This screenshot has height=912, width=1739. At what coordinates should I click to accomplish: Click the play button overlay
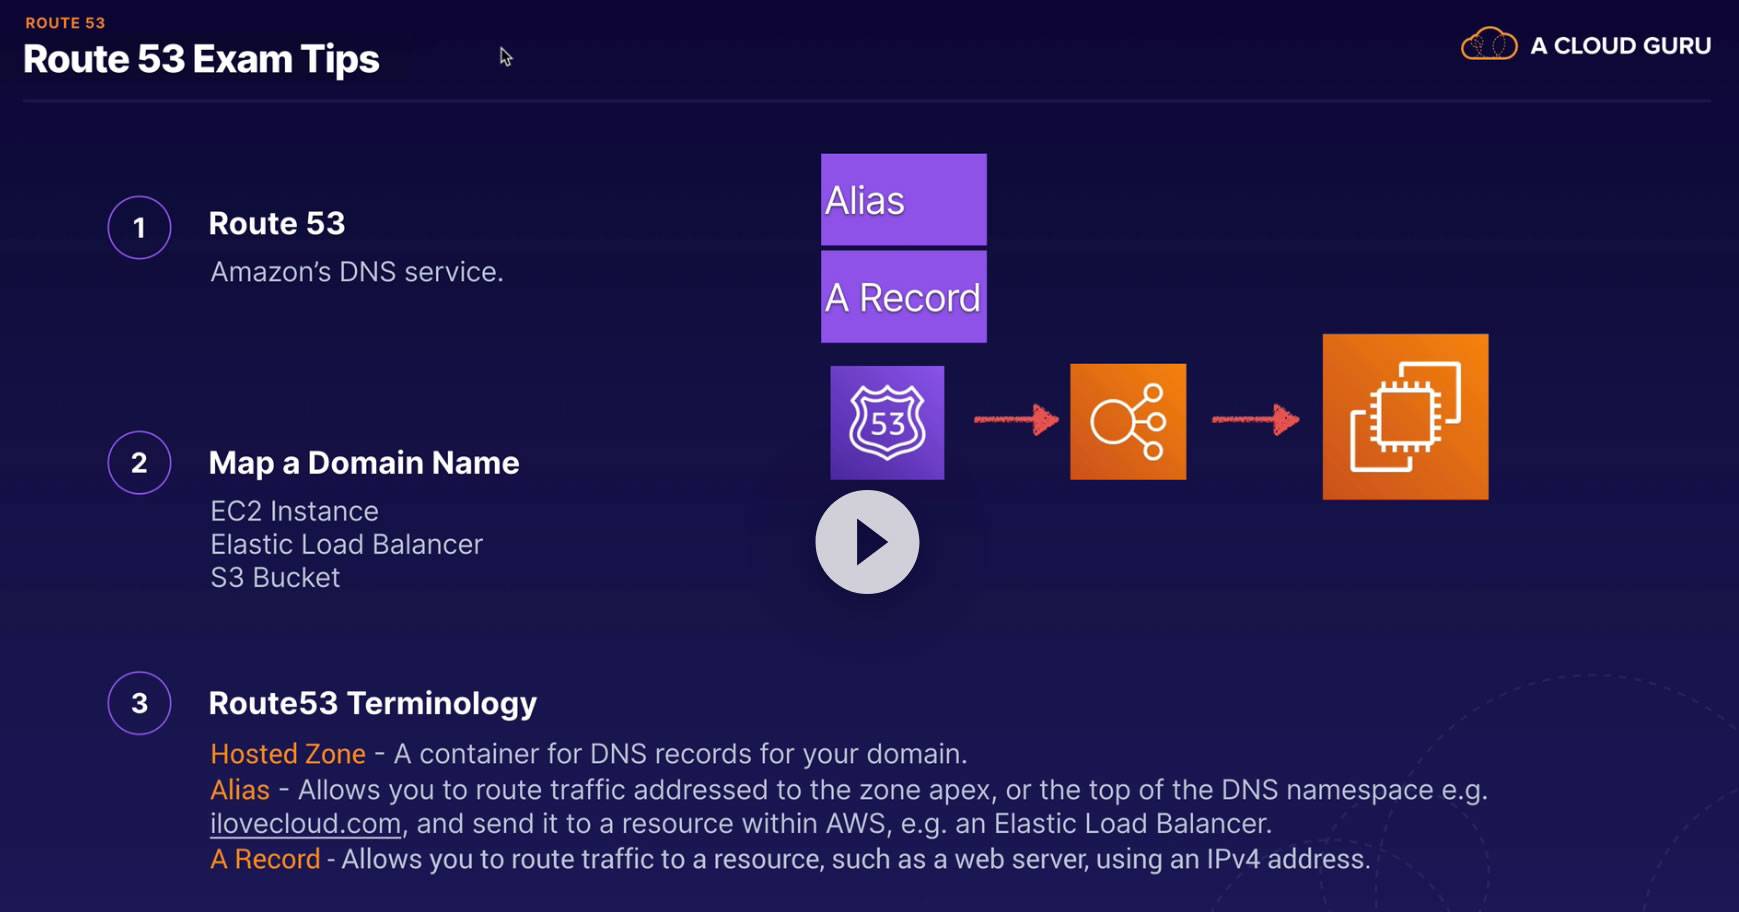(867, 542)
